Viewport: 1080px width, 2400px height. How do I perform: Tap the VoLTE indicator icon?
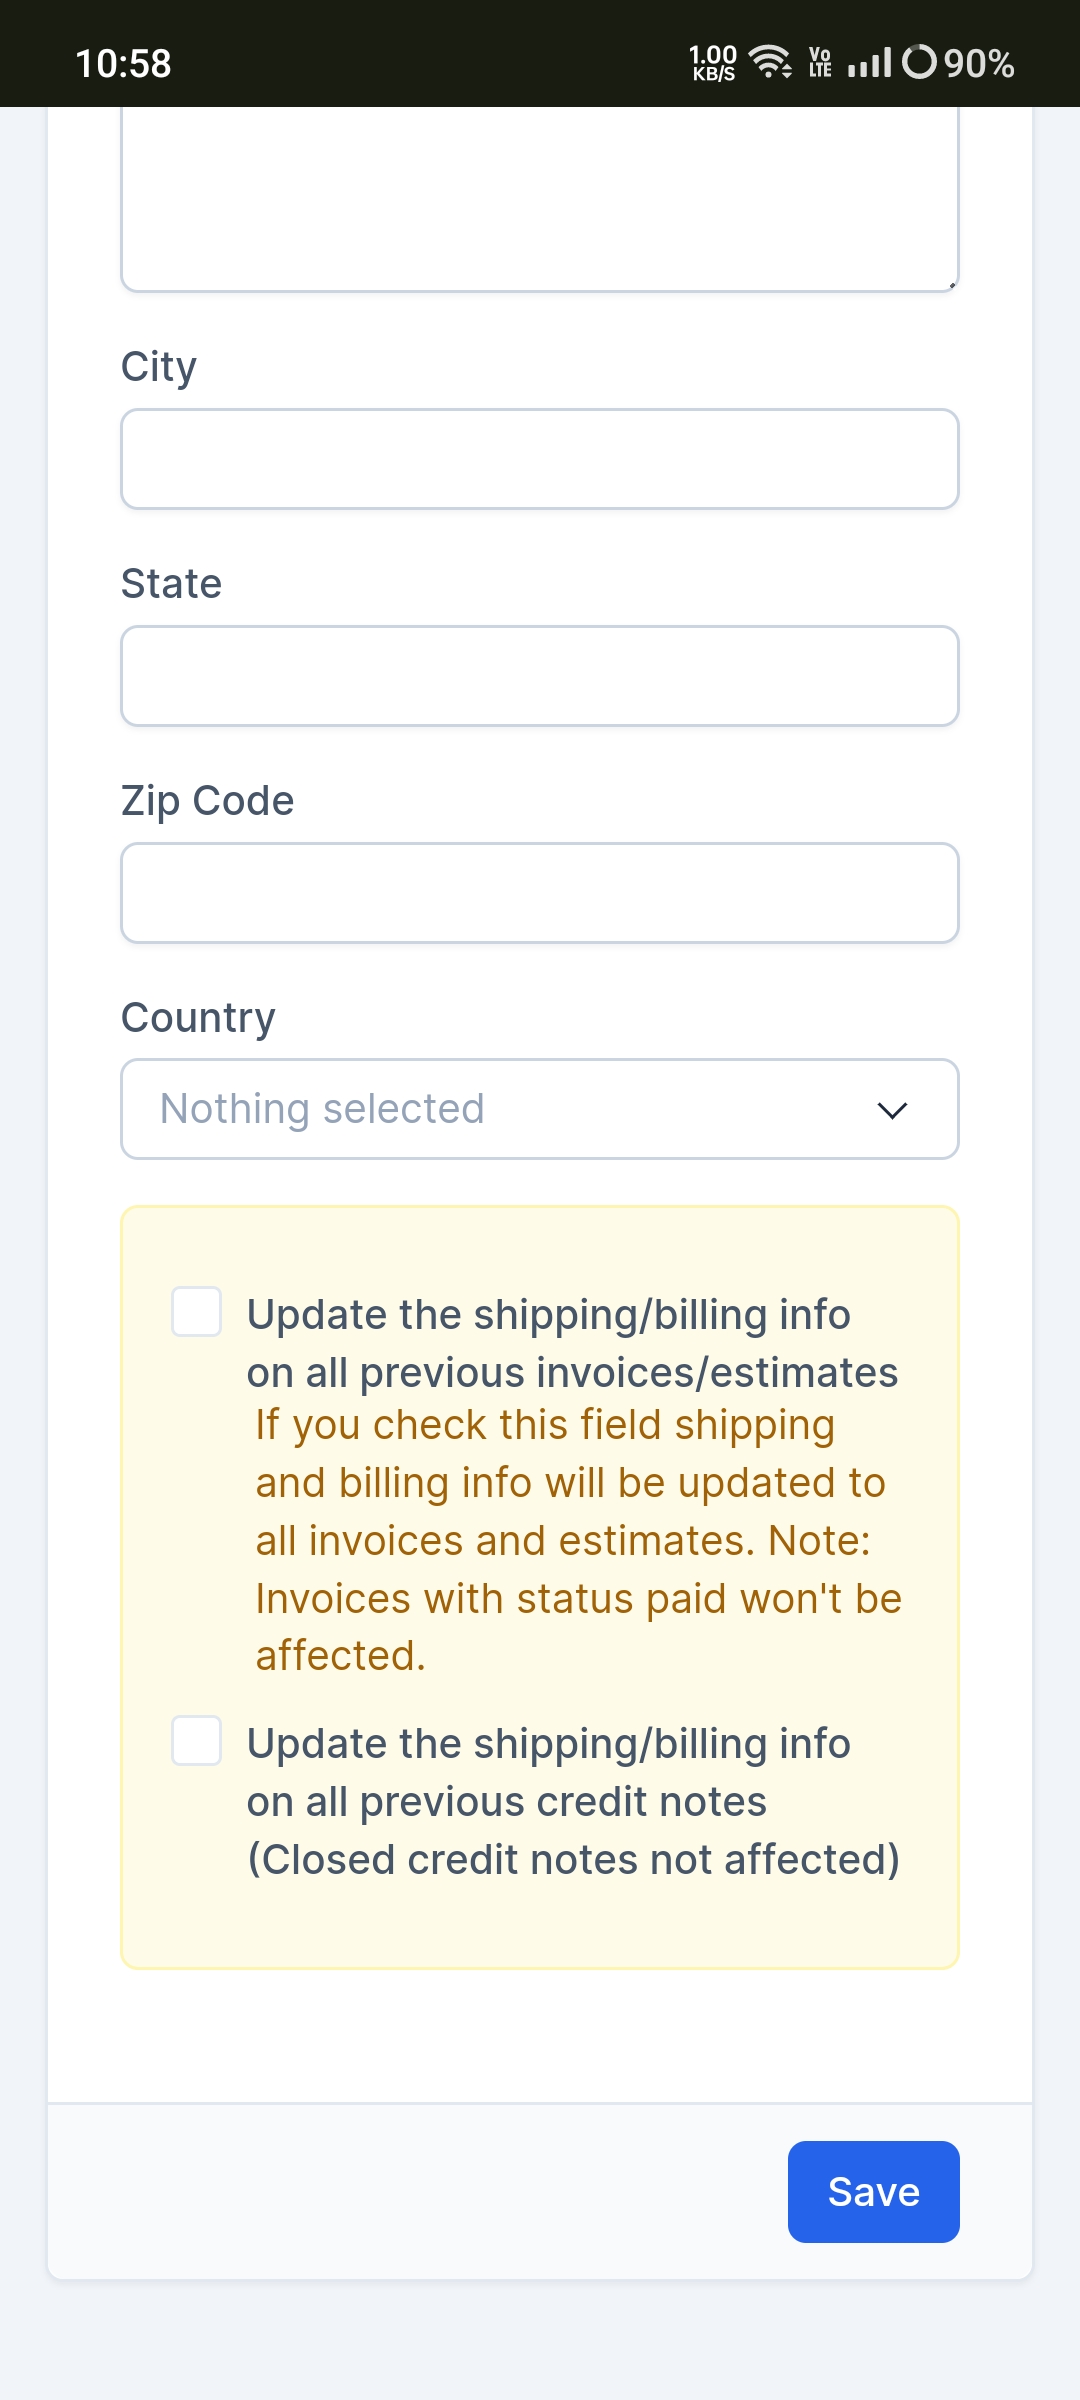(820, 62)
